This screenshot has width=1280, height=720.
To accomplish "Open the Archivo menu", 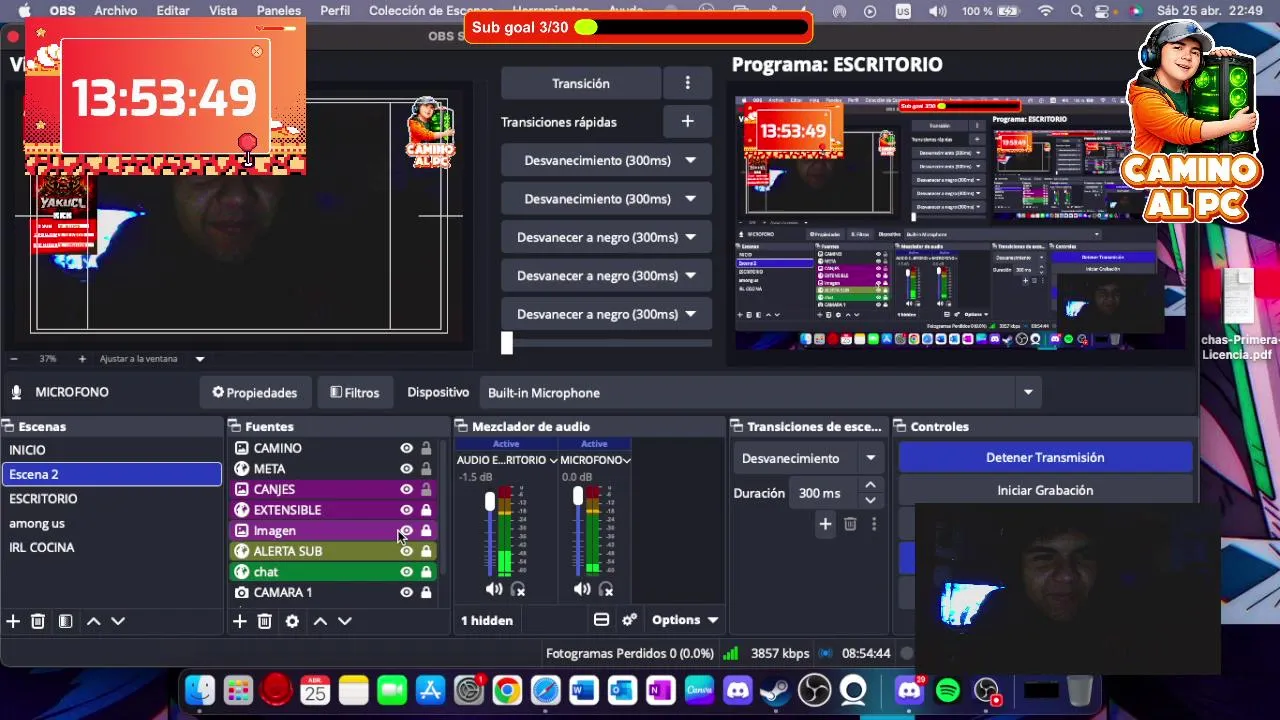I will (116, 10).
